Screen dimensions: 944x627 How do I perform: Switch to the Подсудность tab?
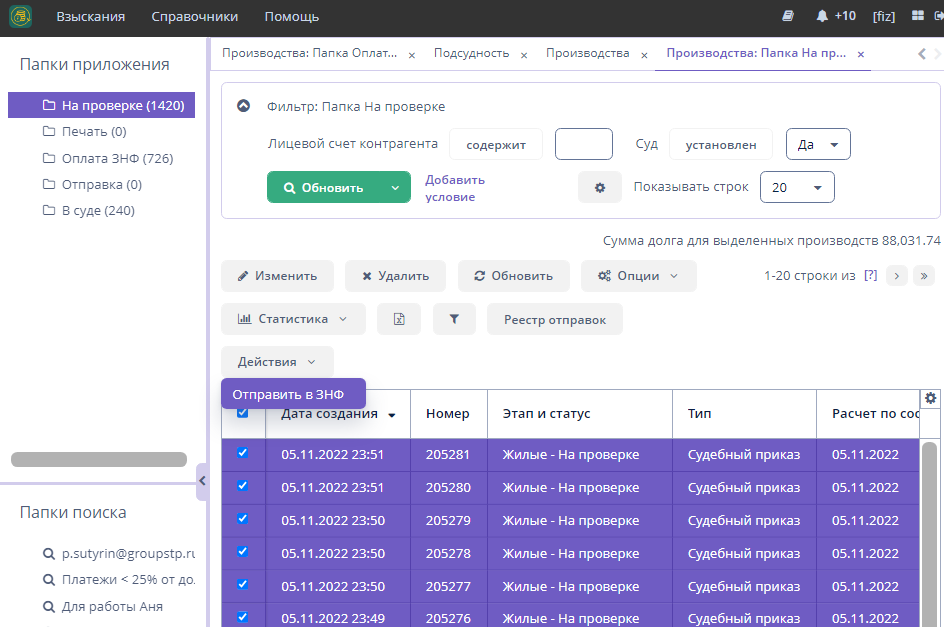[471, 53]
